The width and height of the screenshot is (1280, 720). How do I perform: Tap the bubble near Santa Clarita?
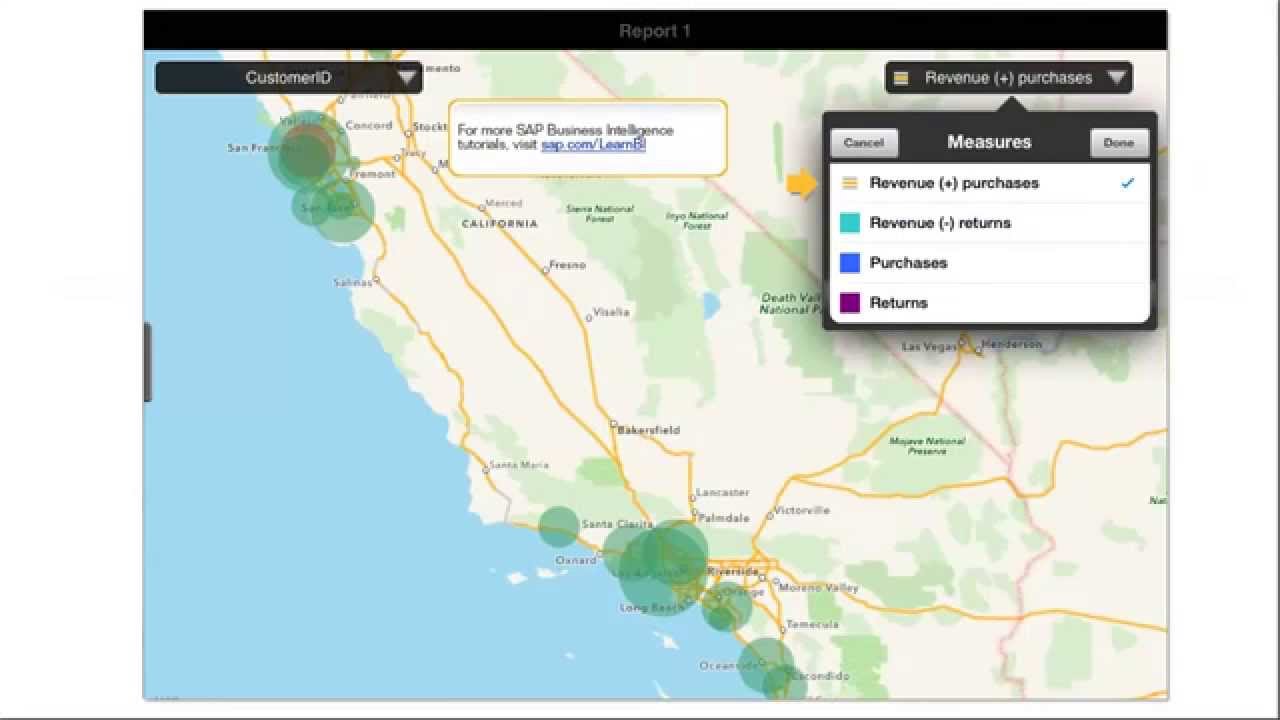click(x=559, y=527)
